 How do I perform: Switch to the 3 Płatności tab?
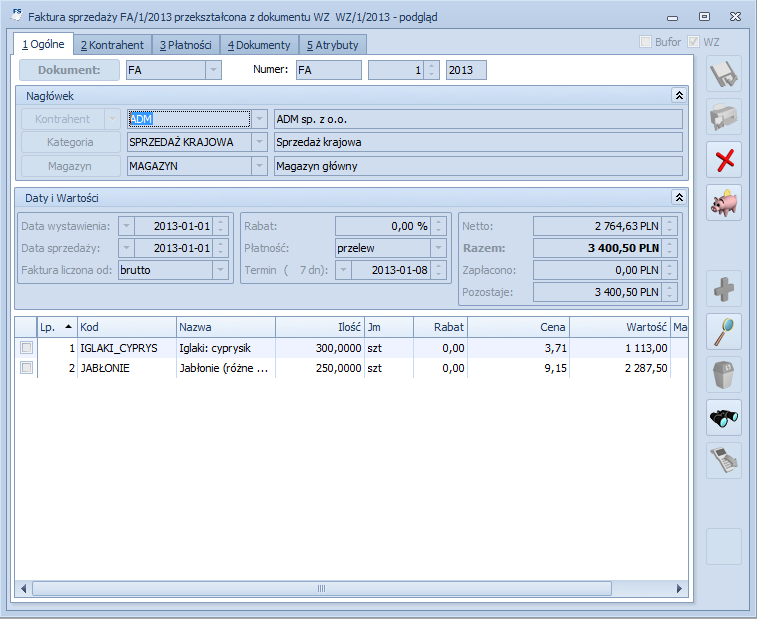(x=186, y=45)
